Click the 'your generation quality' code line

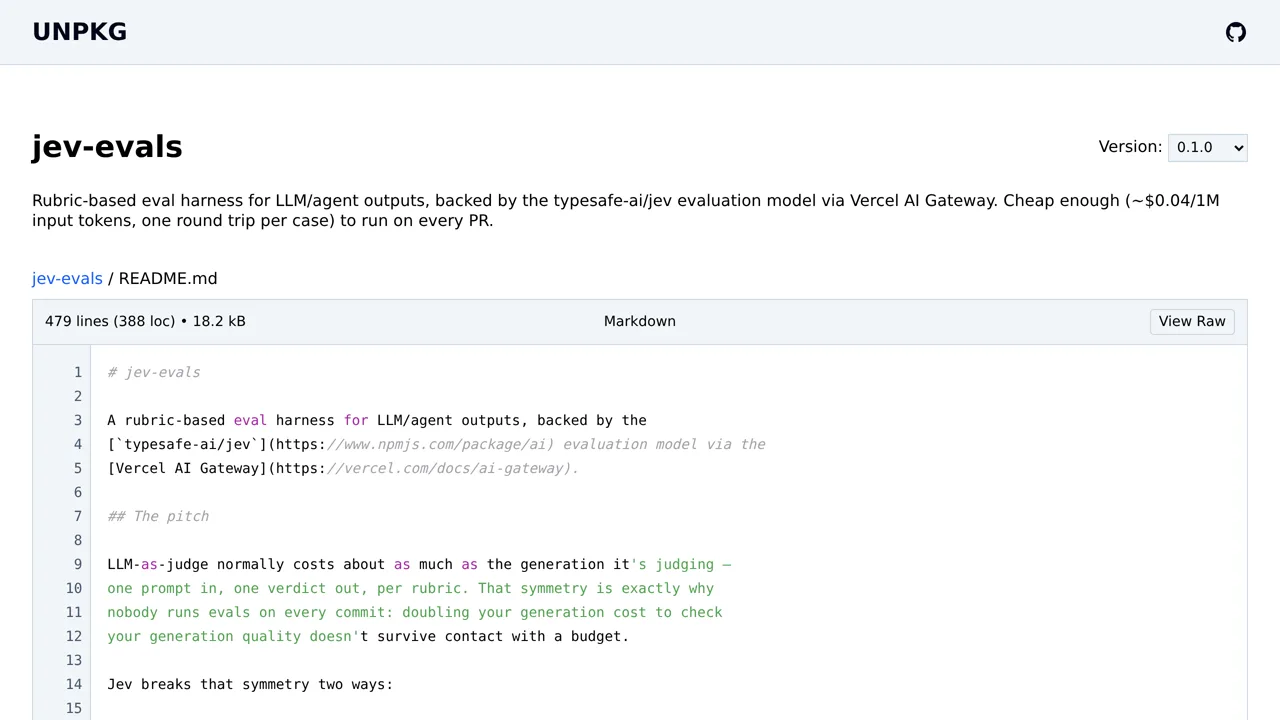[x=368, y=636]
